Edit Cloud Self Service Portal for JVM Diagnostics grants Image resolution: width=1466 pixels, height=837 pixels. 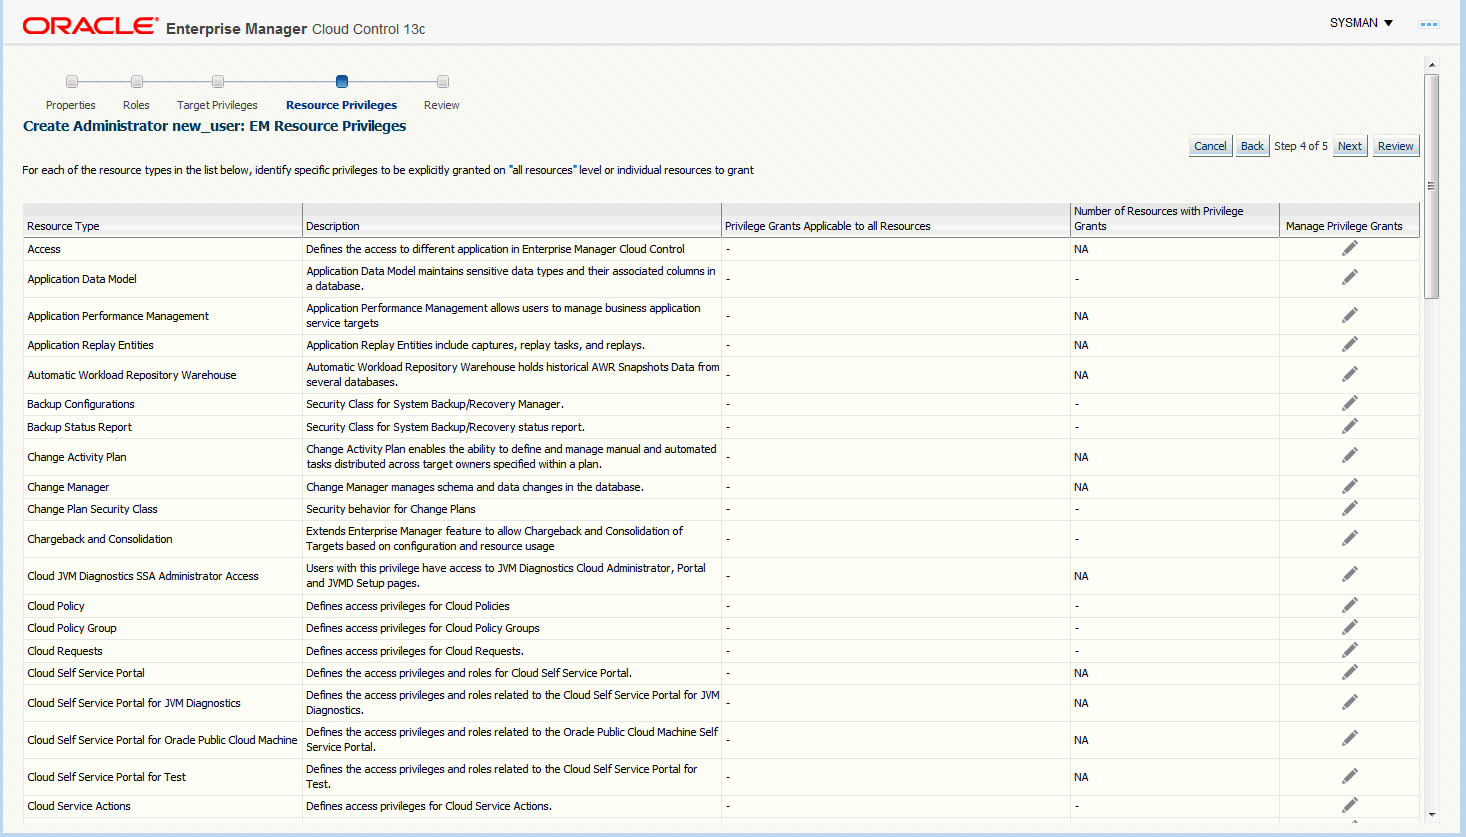coord(1349,702)
